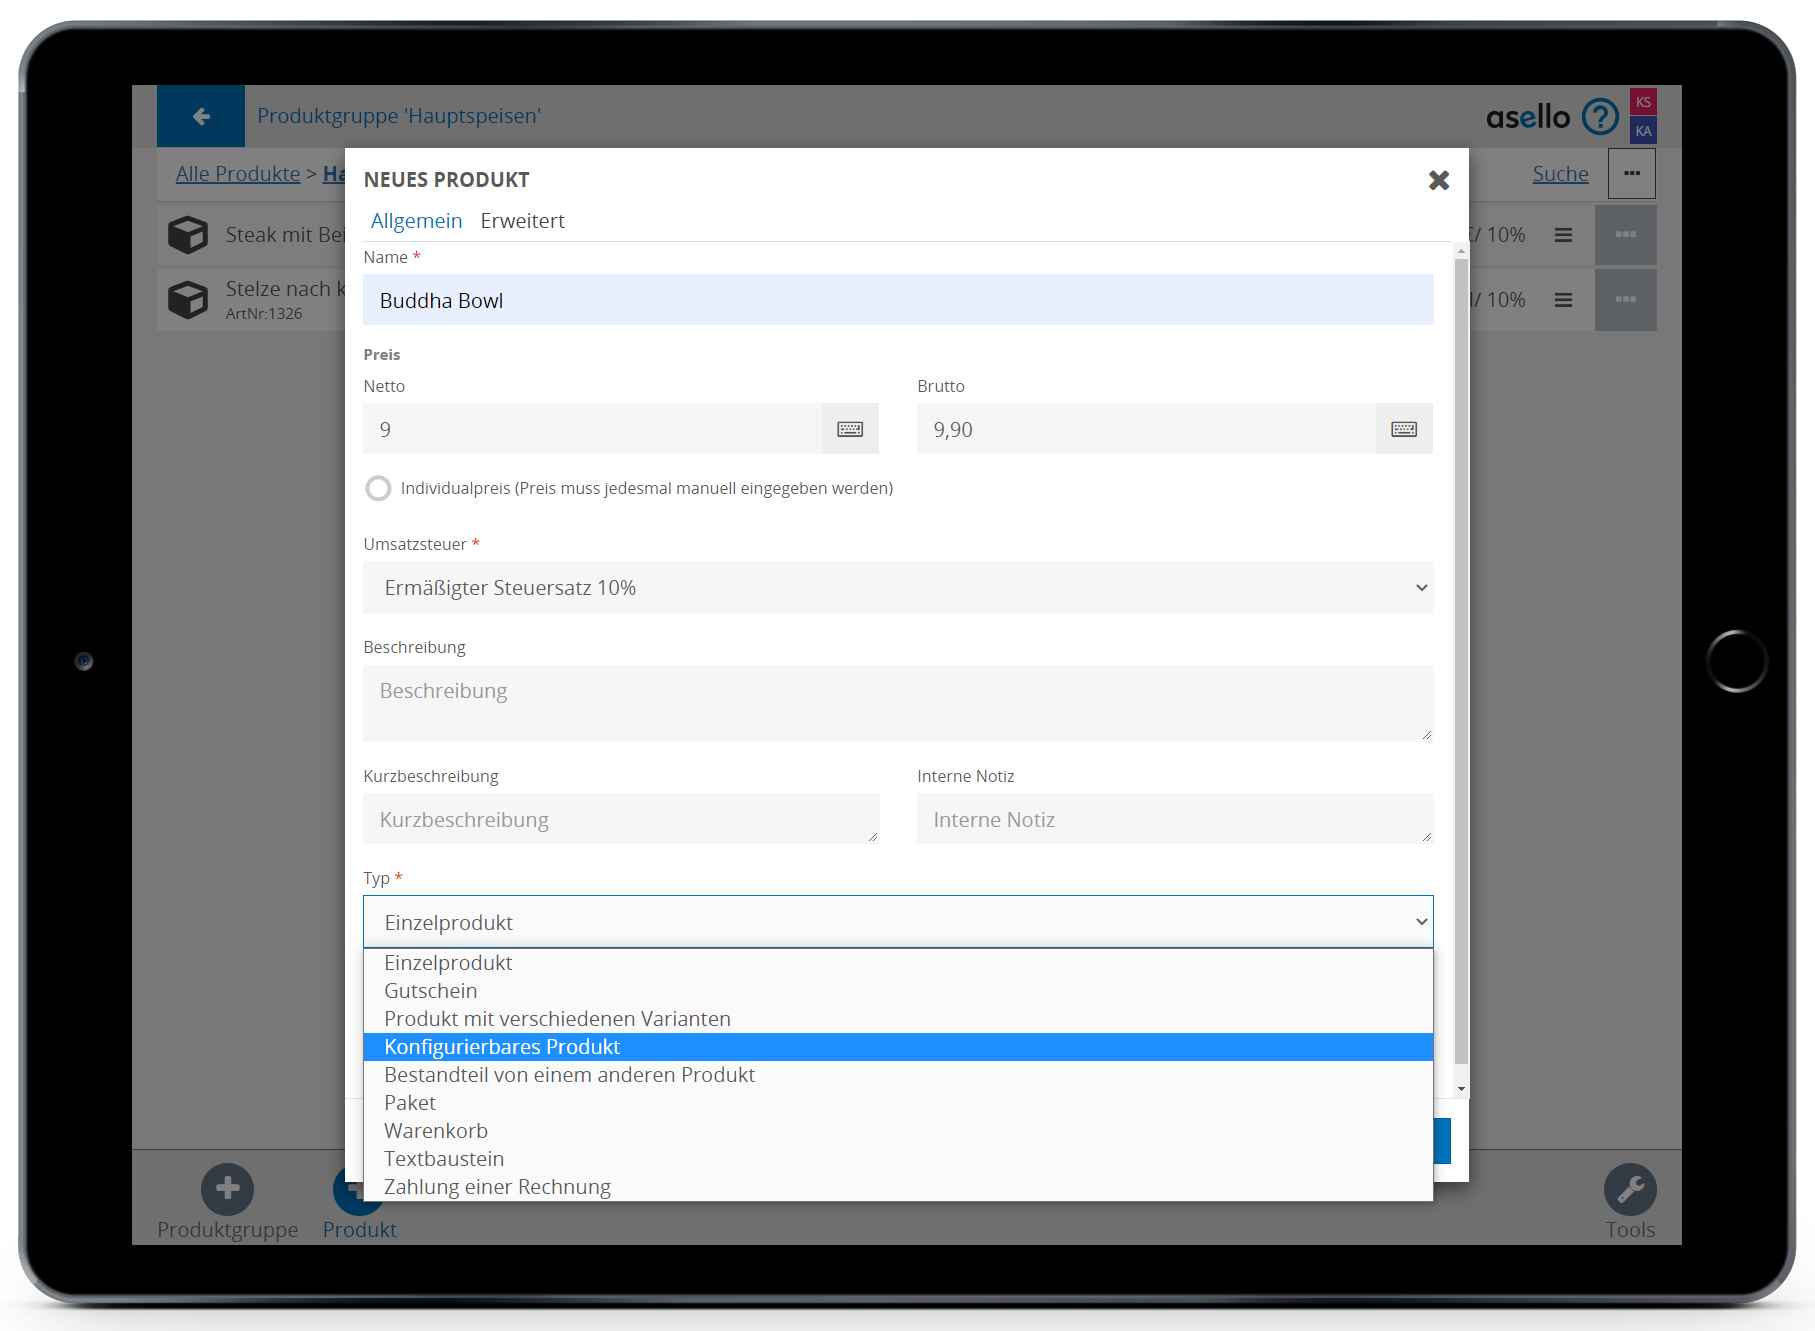This screenshot has height=1331, width=1815.
Task: Select Konfigurierbares Produkt from Typ list
Action: (x=502, y=1047)
